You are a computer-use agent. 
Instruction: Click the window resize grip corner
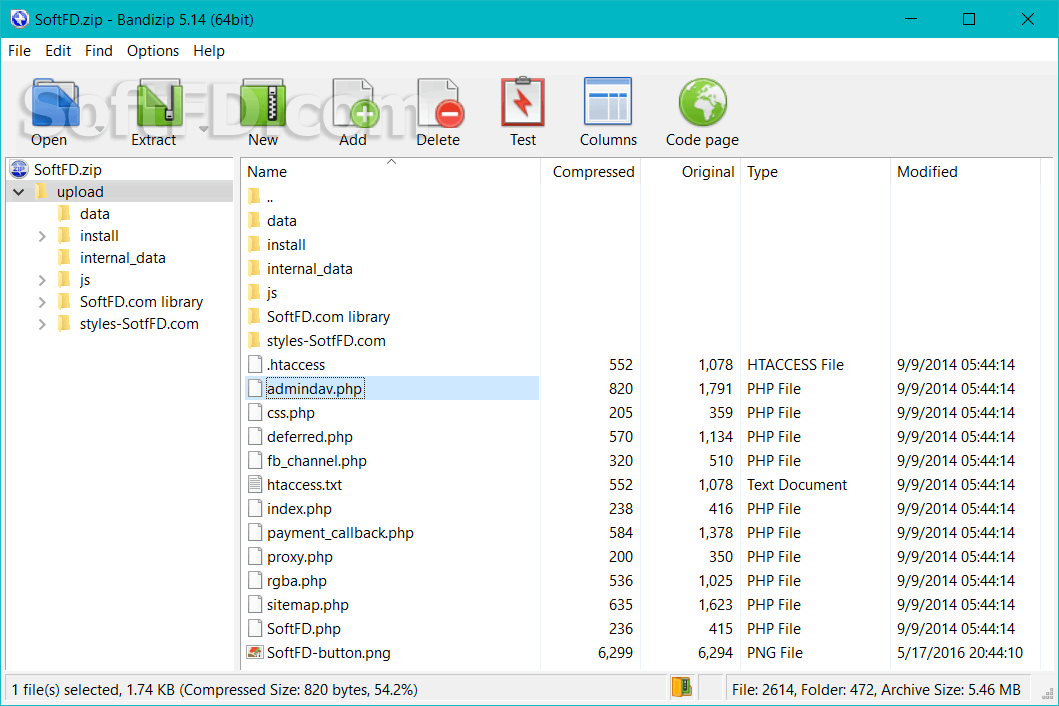[x=1048, y=694]
